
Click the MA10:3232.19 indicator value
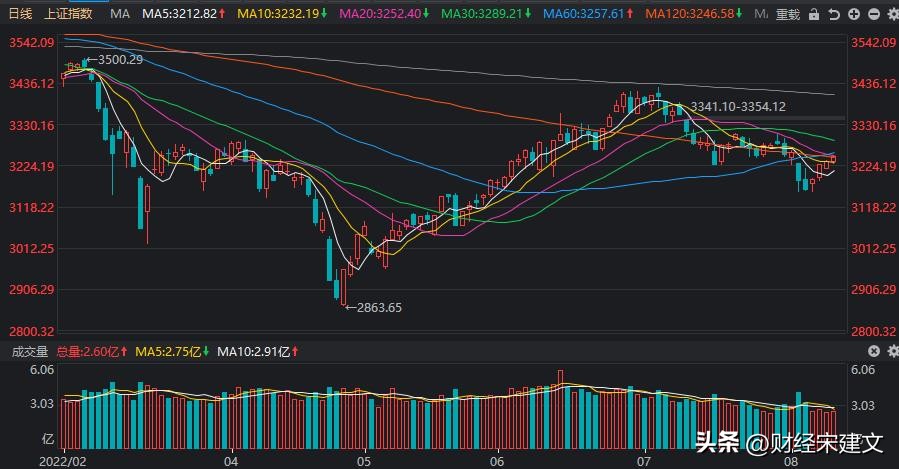click(x=278, y=13)
